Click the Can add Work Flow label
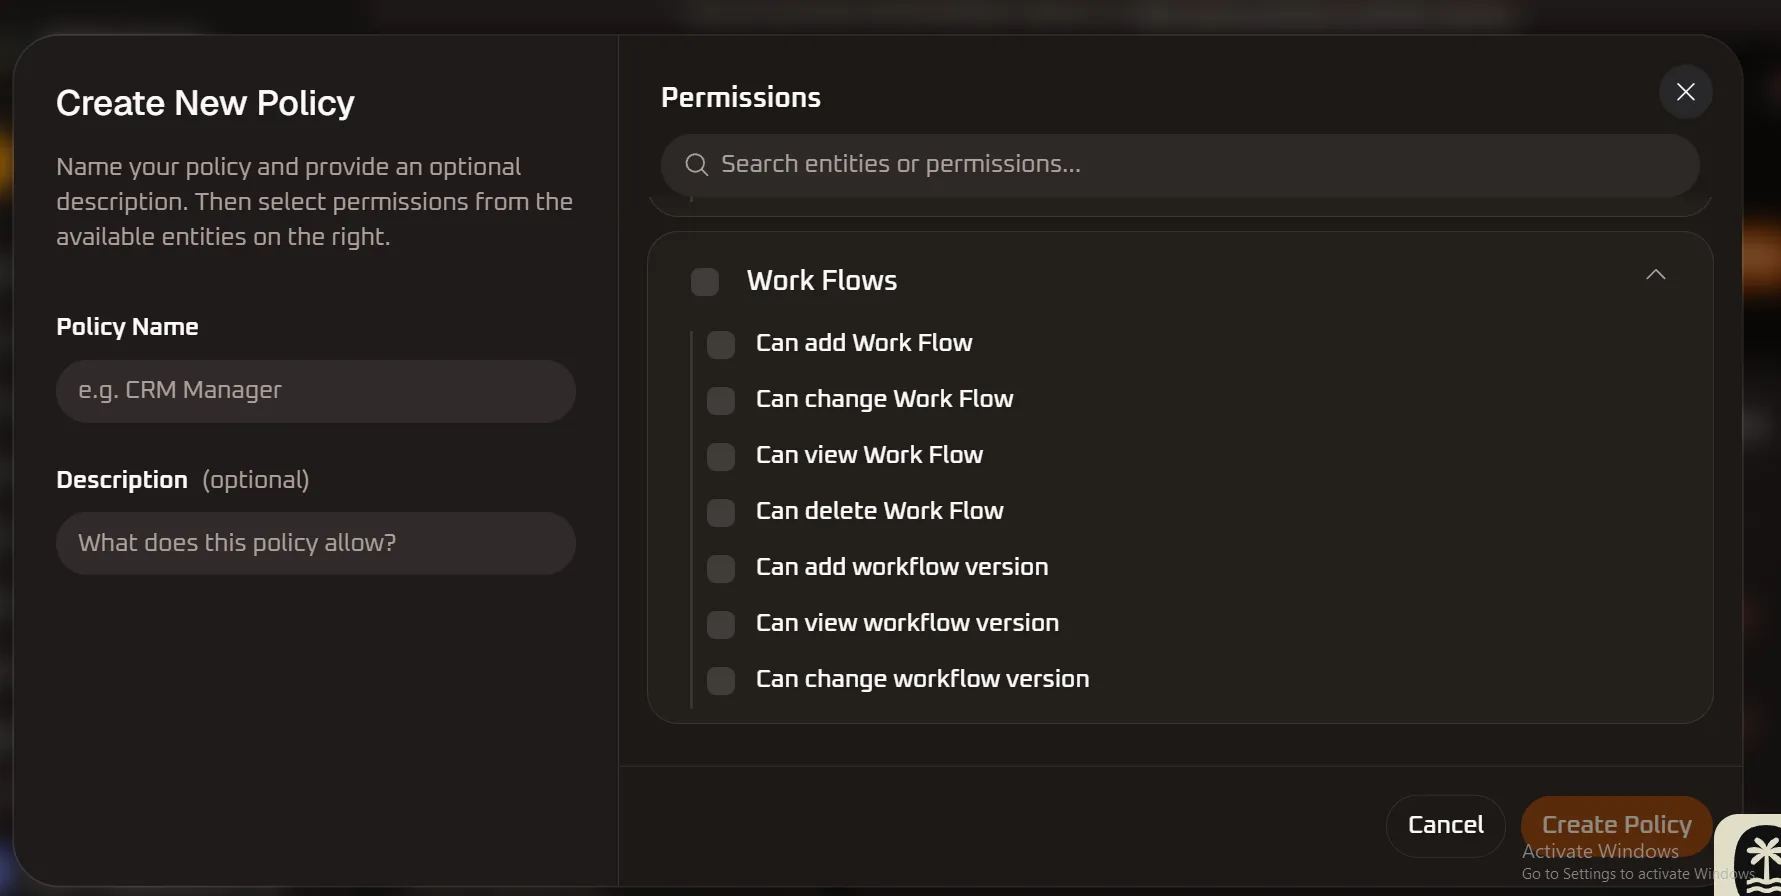The height and width of the screenshot is (896, 1781). (864, 343)
